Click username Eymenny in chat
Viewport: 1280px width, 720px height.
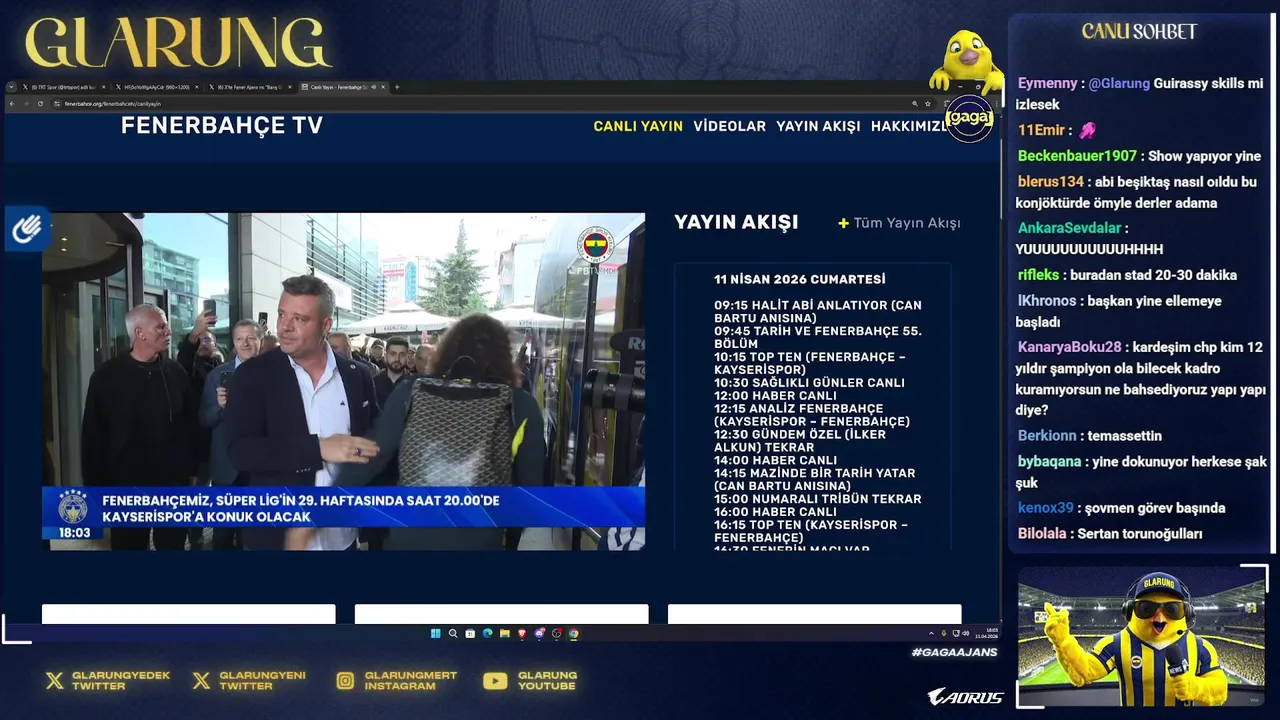pyautogui.click(x=1047, y=83)
